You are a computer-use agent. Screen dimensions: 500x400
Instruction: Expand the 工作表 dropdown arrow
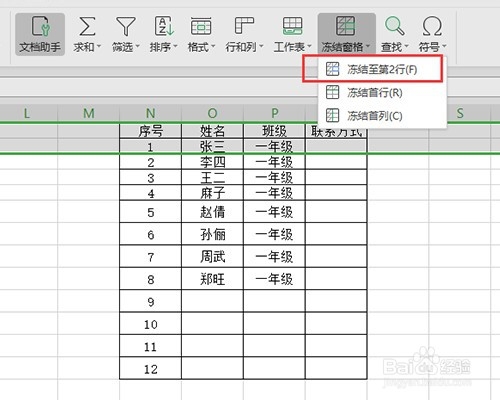click(x=309, y=47)
